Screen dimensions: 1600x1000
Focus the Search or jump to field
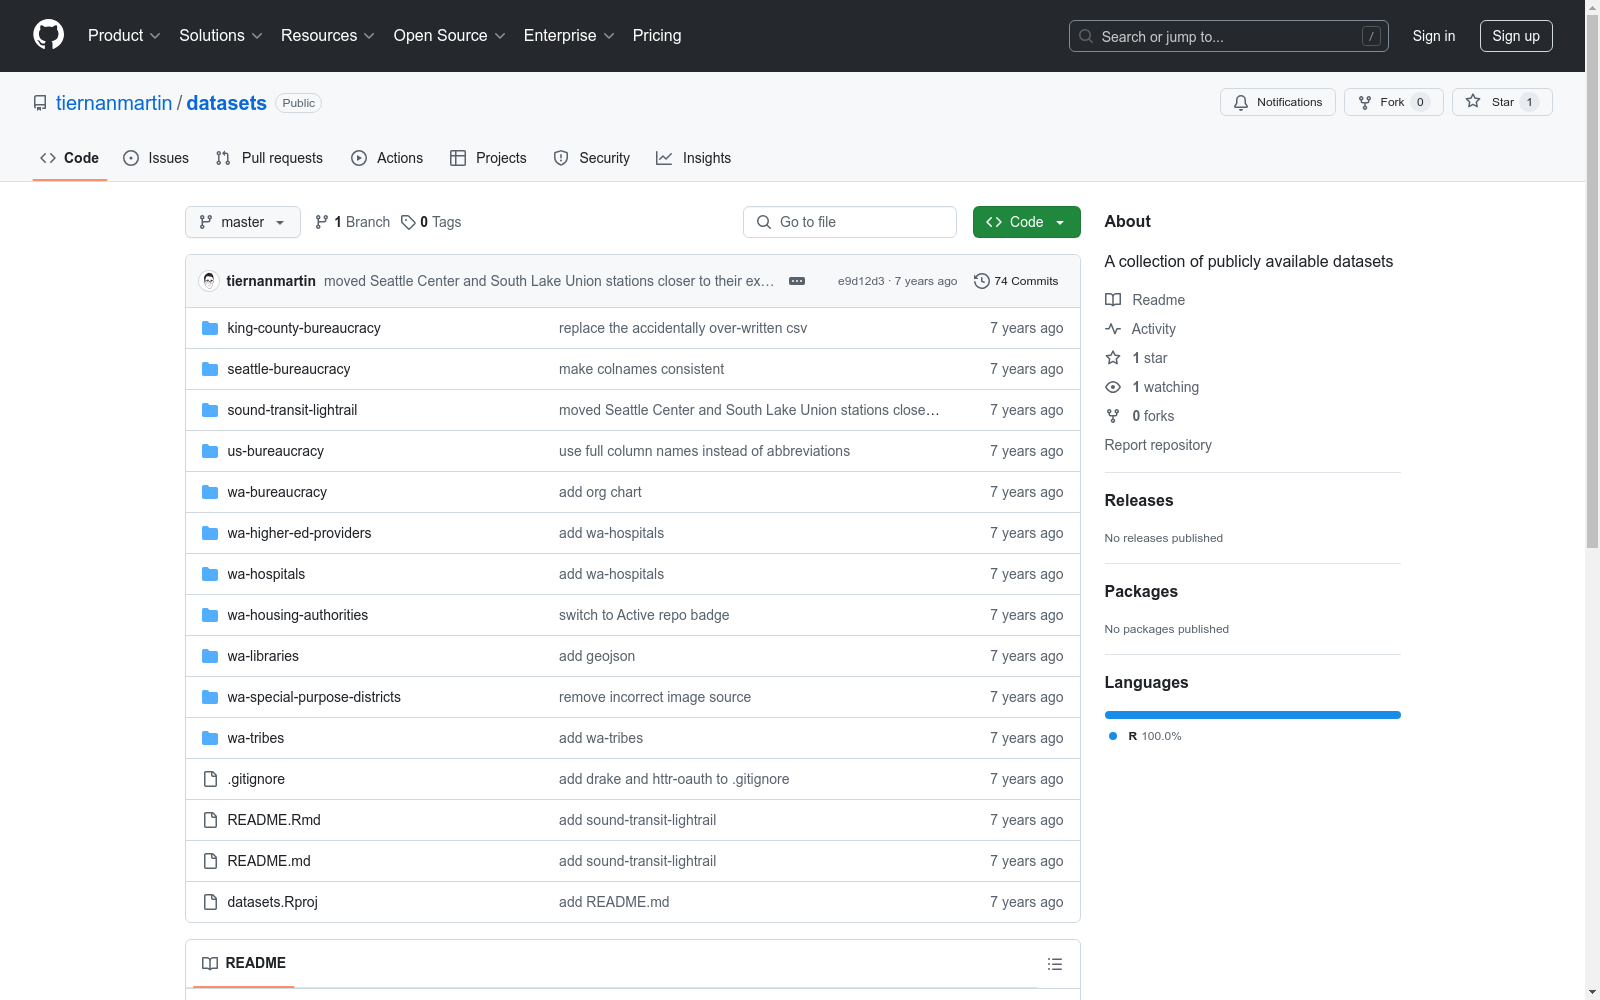click(1229, 36)
